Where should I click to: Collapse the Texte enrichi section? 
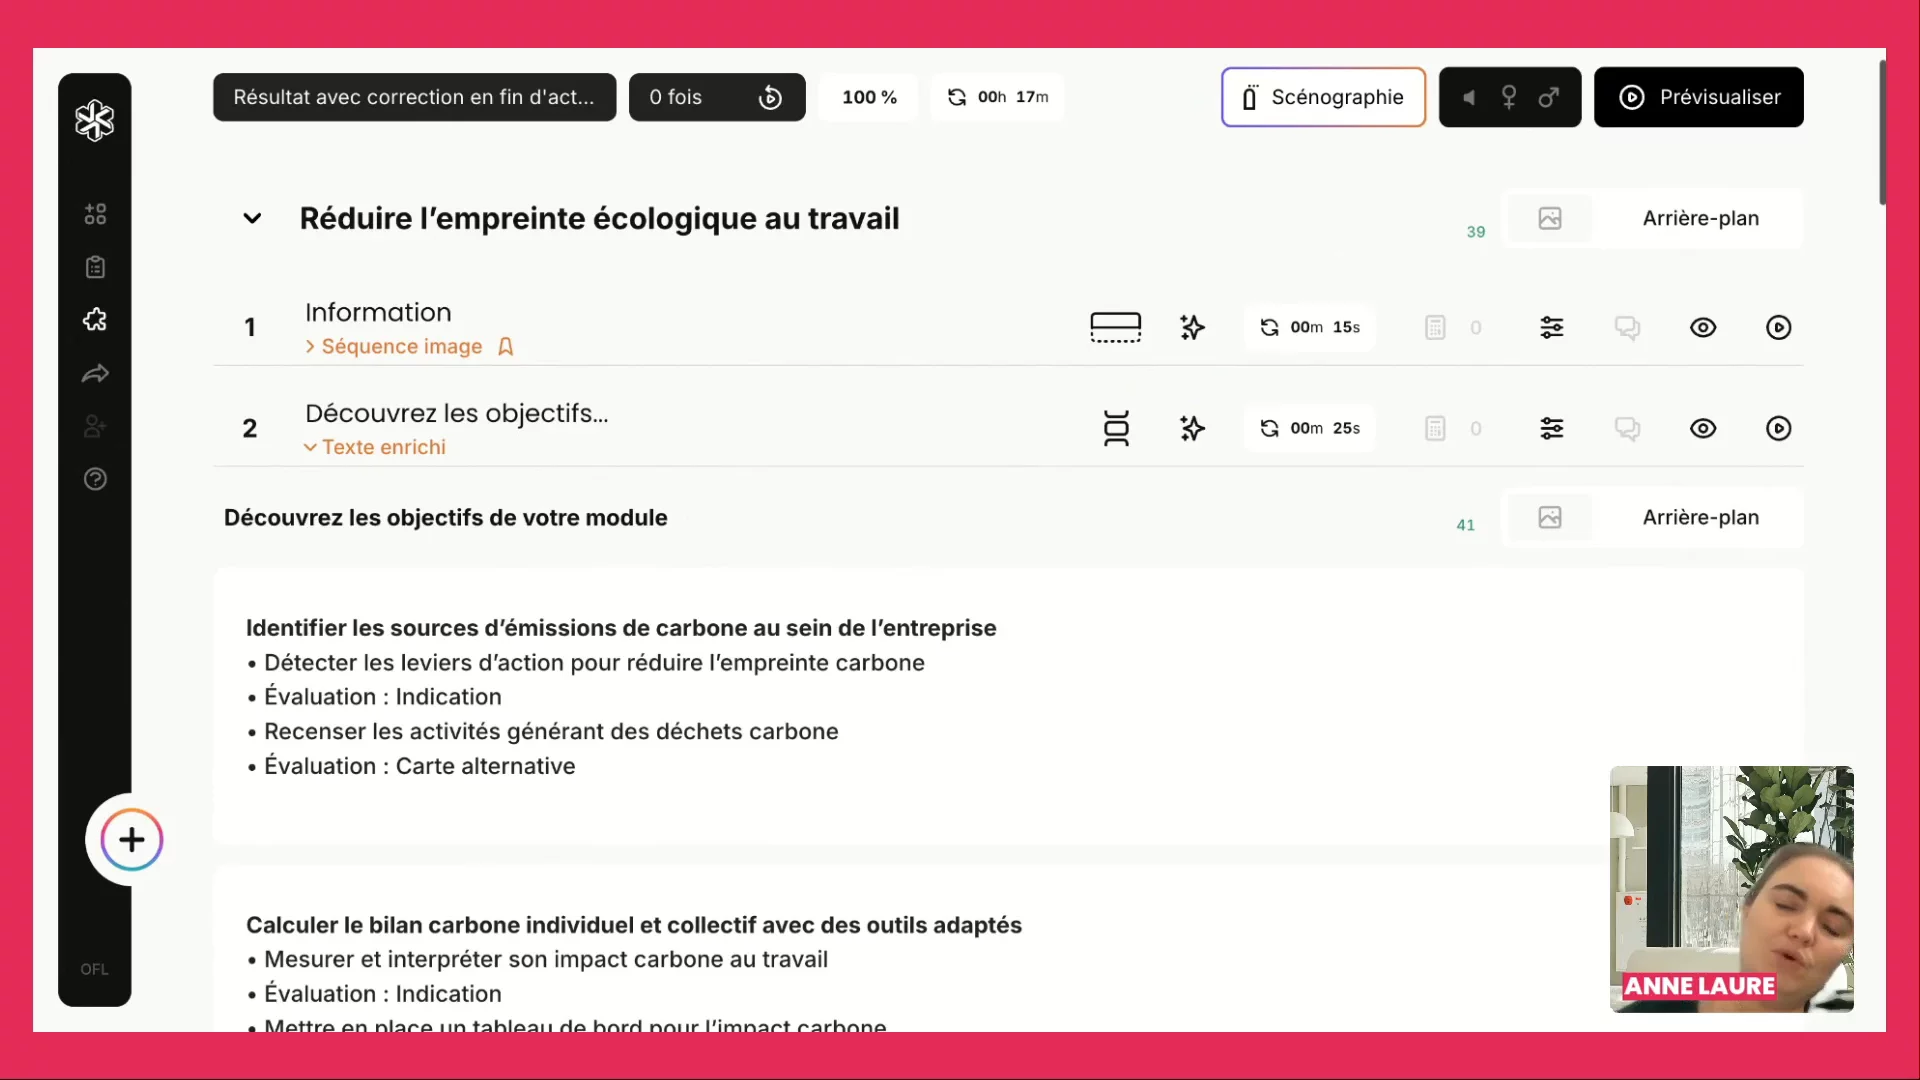click(375, 448)
